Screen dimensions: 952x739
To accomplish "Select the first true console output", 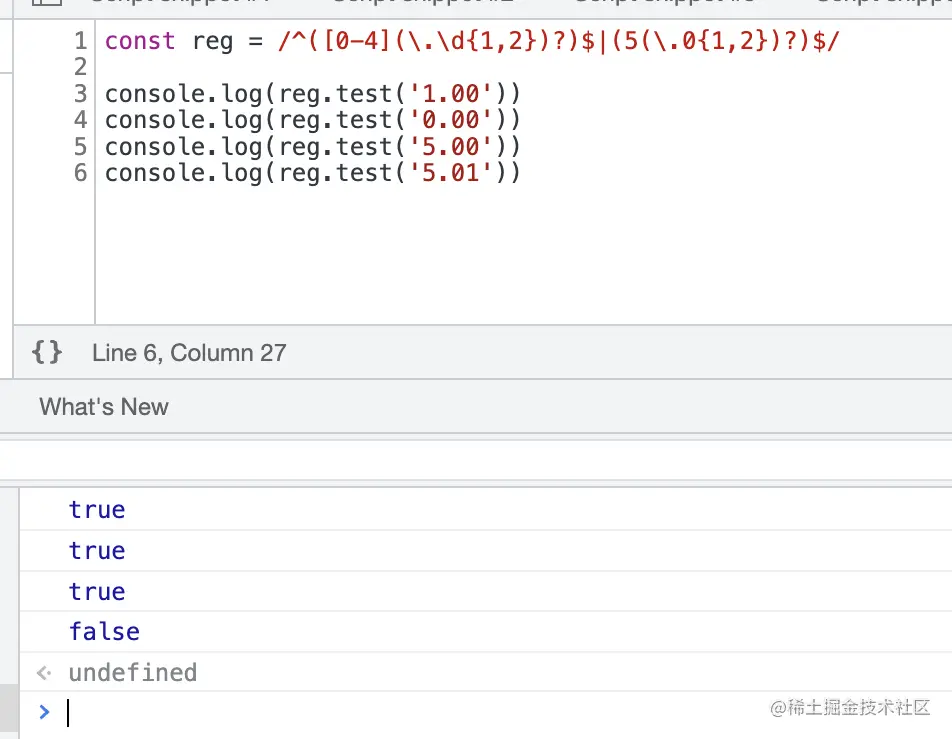I will [x=97, y=510].
